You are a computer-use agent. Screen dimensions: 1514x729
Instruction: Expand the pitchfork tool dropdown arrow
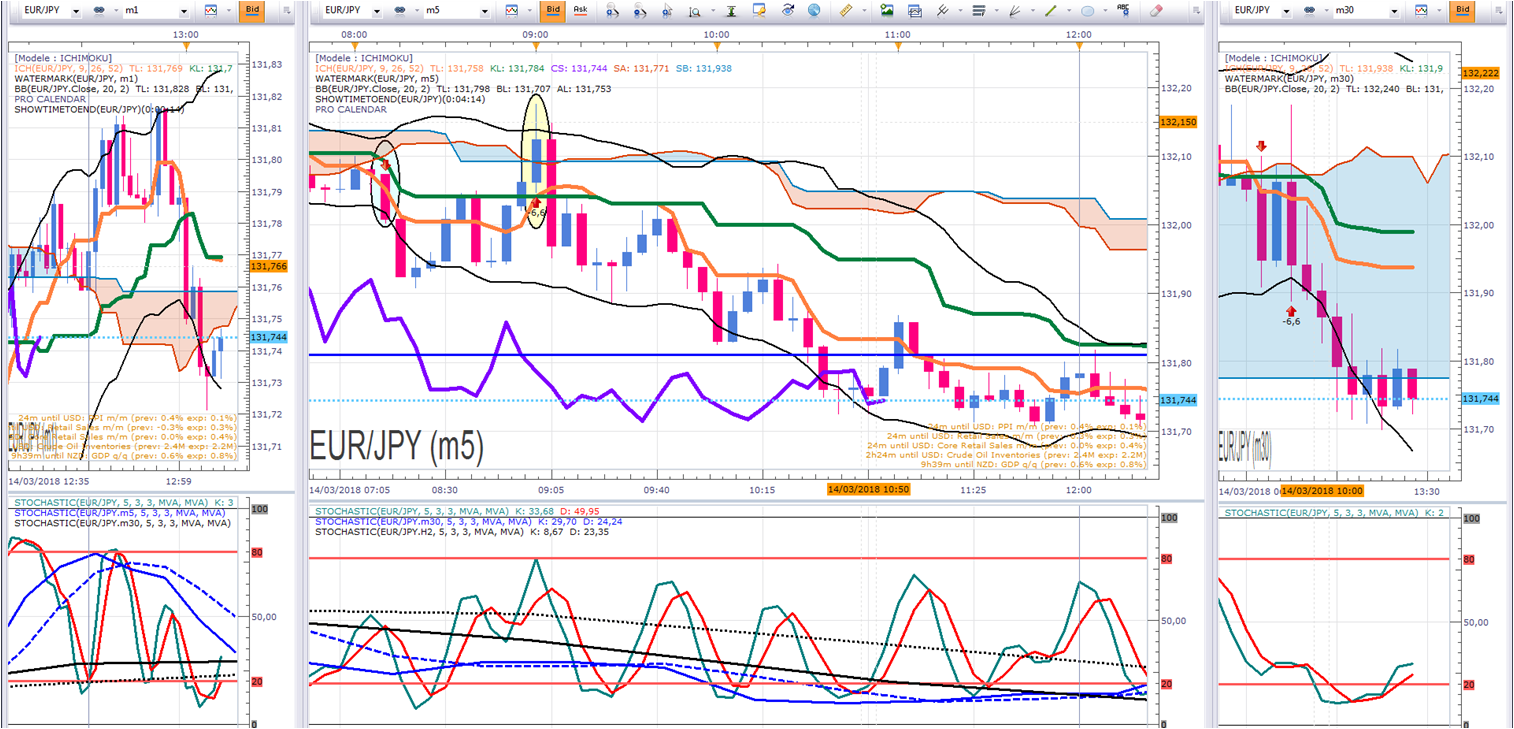[958, 11]
